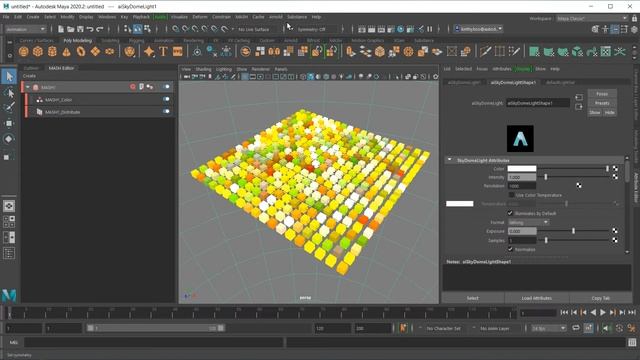This screenshot has width=640, height=360.
Task: Open the Arnold menu in the menu bar
Action: 276,17
